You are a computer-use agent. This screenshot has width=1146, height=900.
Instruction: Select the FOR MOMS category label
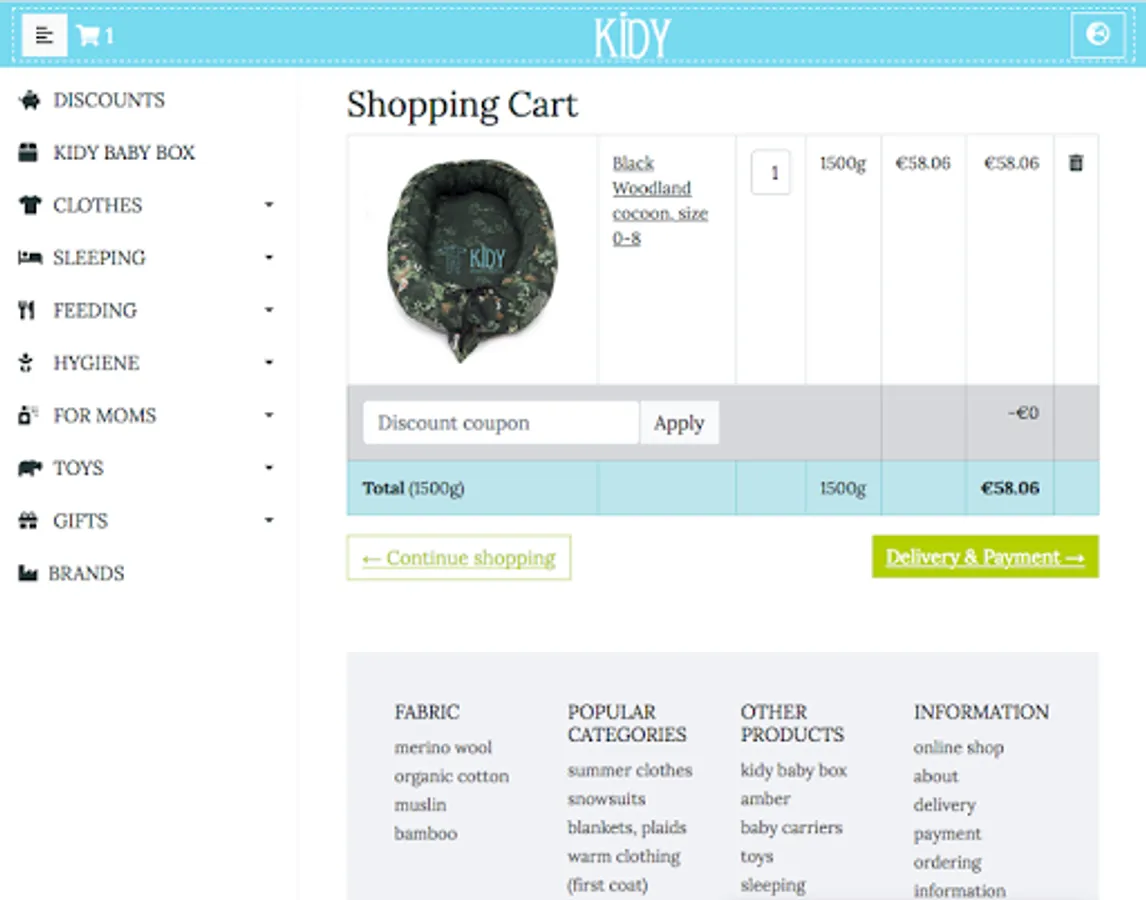[105, 415]
